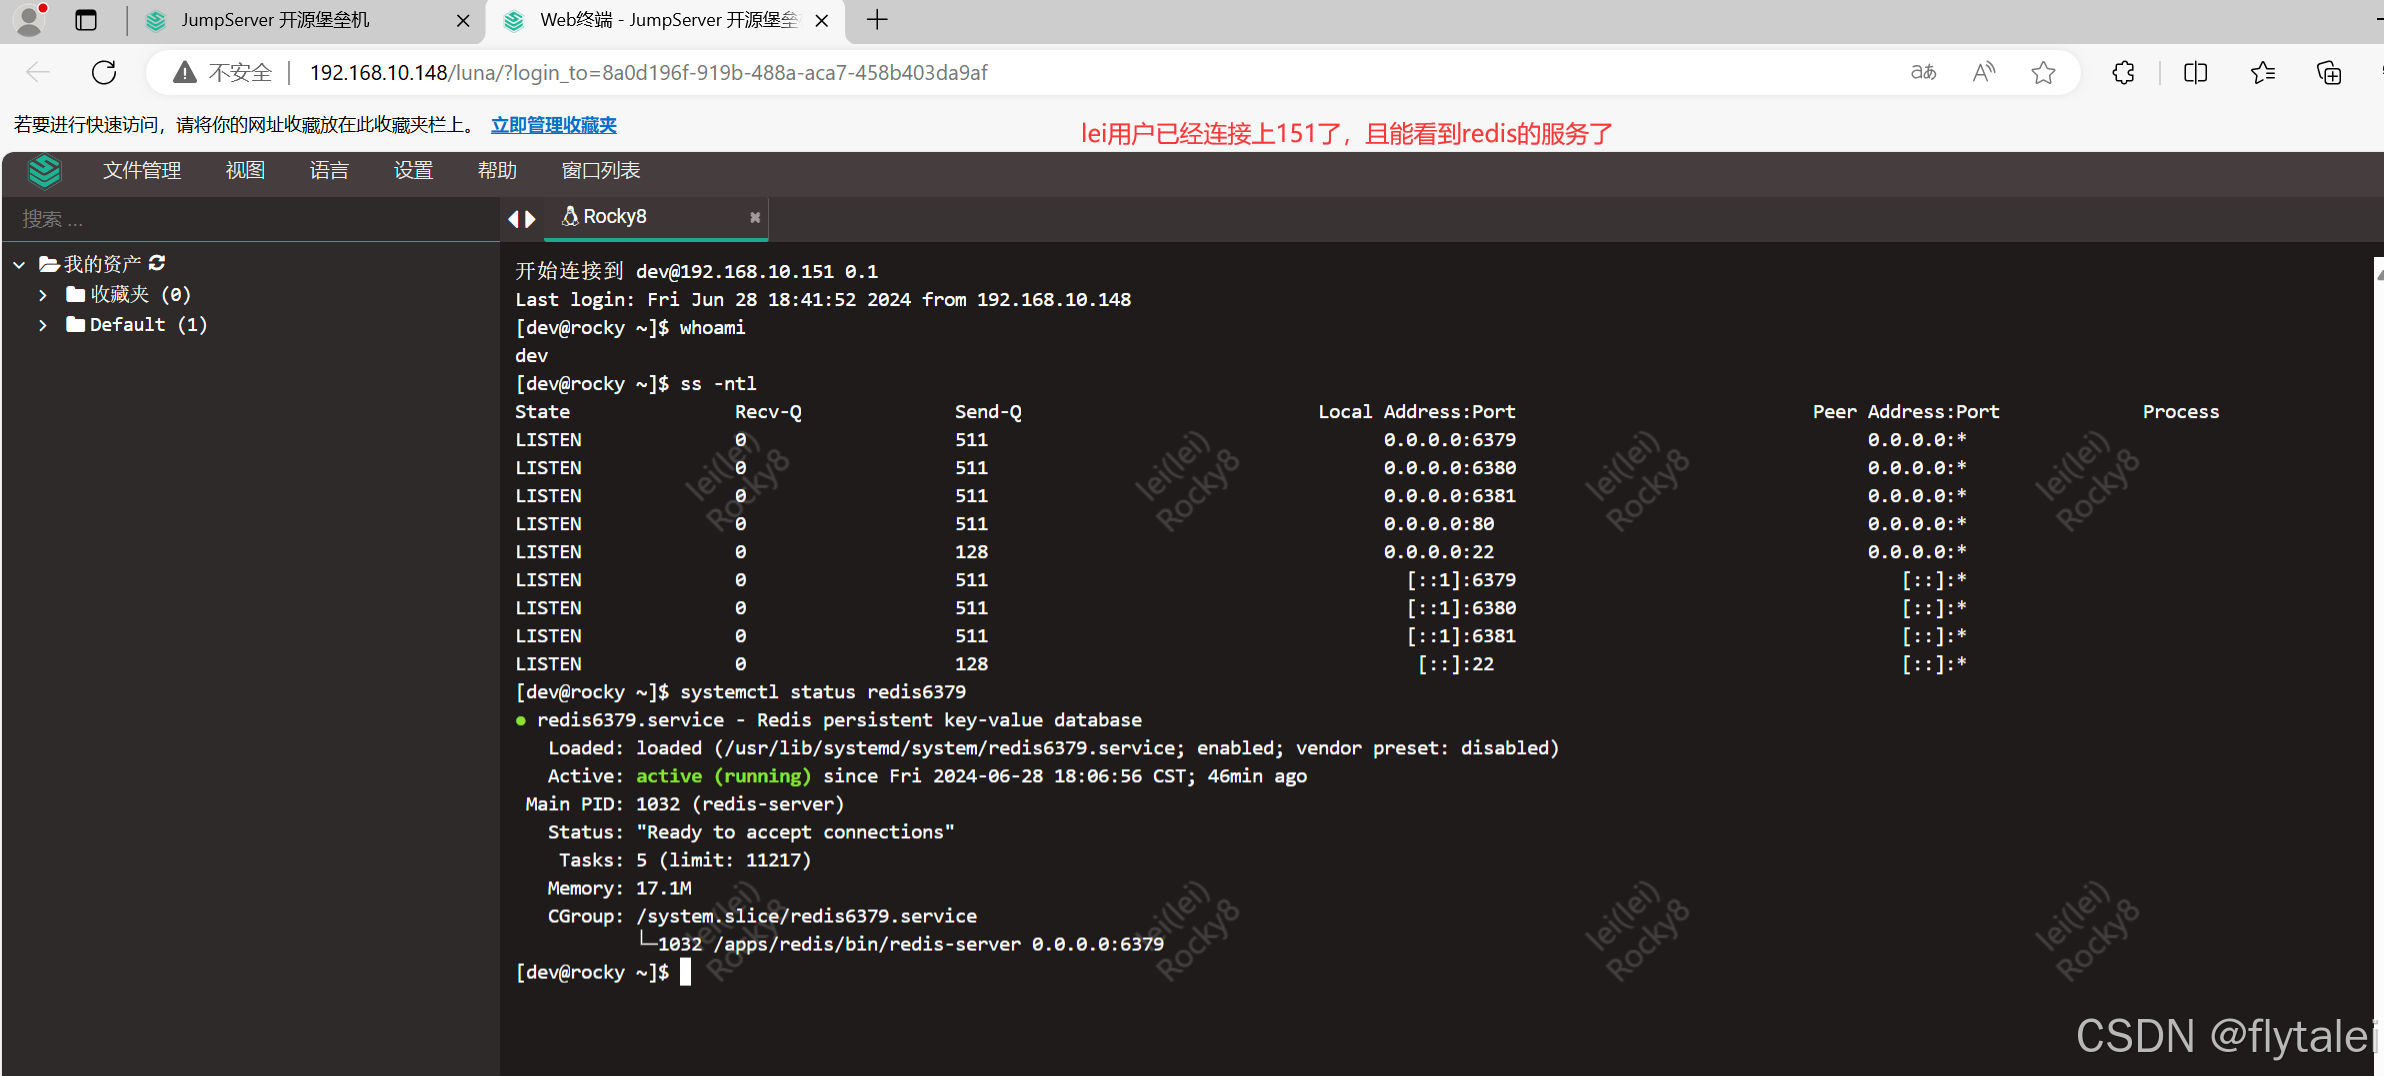The height and width of the screenshot is (1076, 2384).
Task: Open a new browser tab
Action: [x=877, y=20]
